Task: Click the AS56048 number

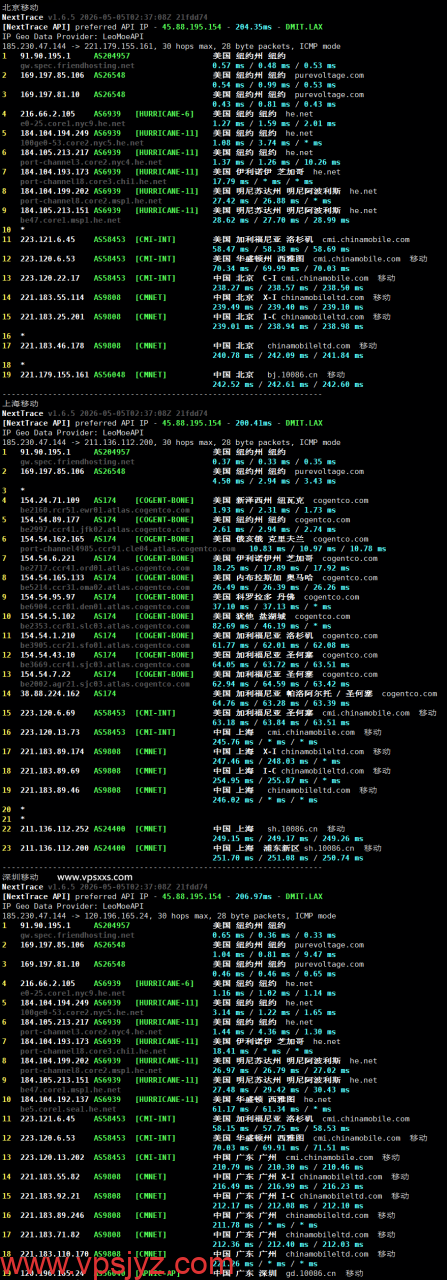Action: pyautogui.click(x=110, y=374)
